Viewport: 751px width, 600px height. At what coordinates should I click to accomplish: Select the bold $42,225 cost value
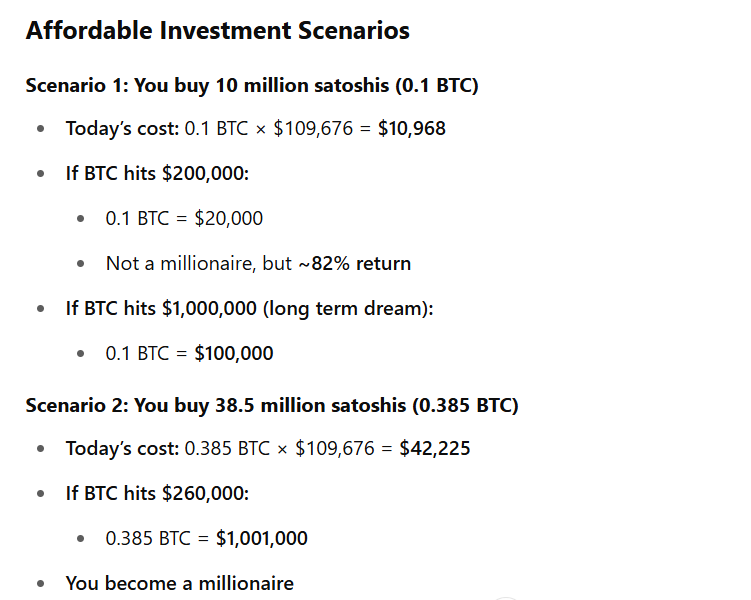pyautogui.click(x=435, y=448)
